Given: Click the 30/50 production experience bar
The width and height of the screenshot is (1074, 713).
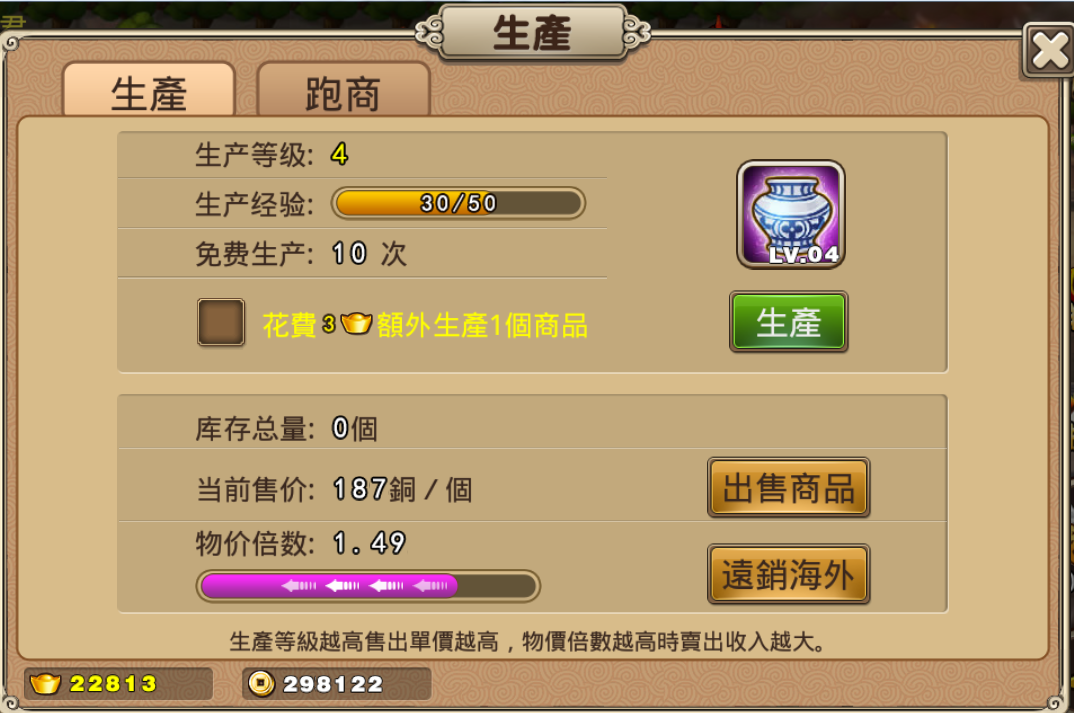Looking at the screenshot, I should tap(458, 203).
